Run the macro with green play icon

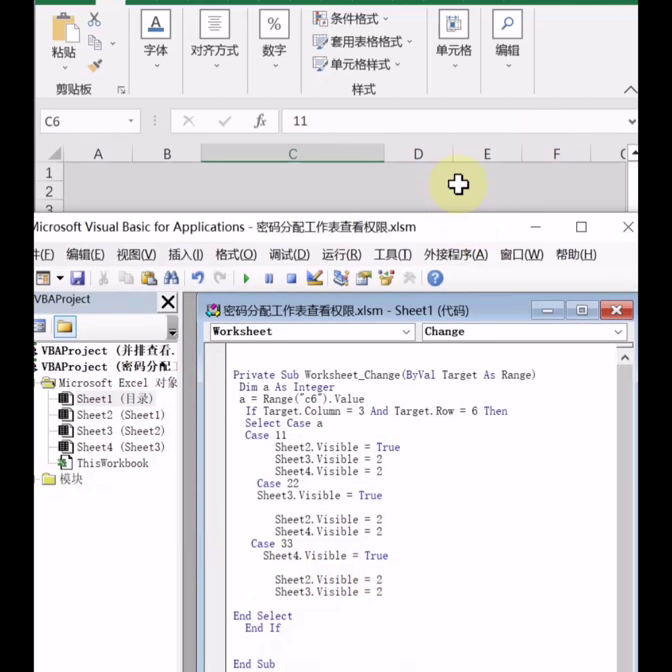click(x=246, y=279)
